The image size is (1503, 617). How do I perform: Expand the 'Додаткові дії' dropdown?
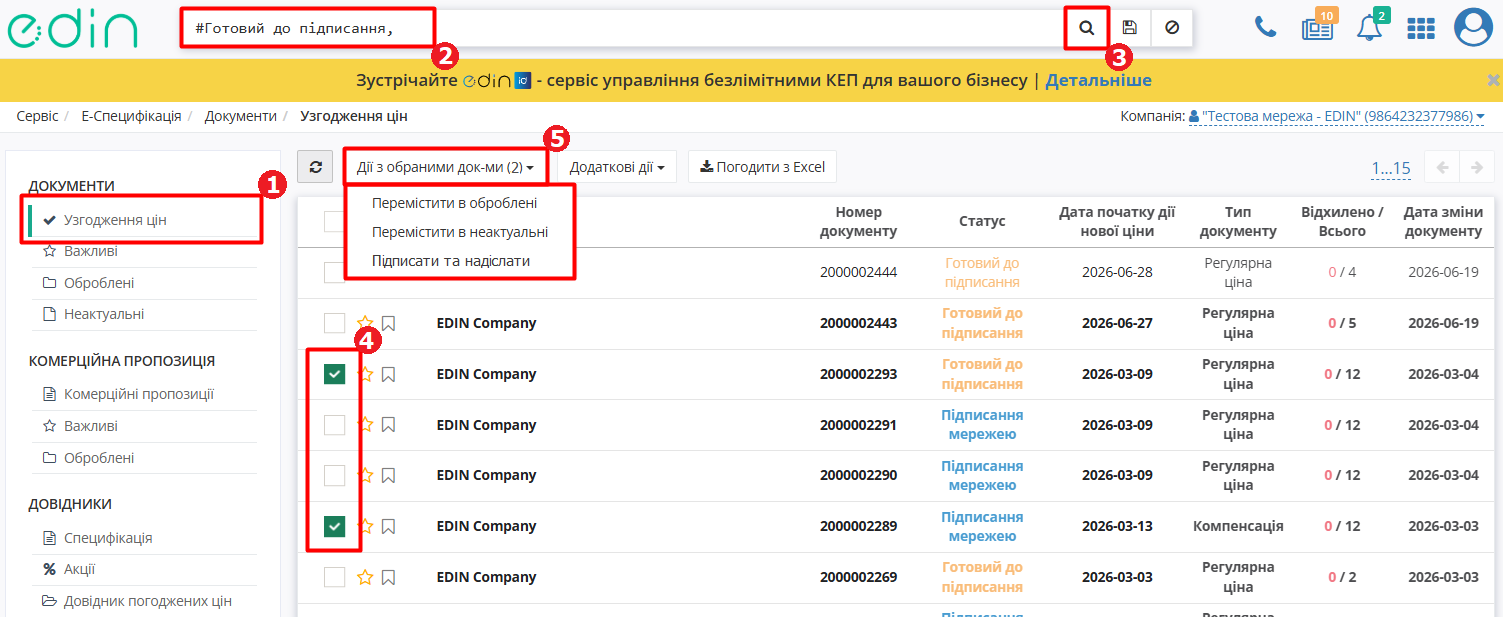(x=617, y=167)
